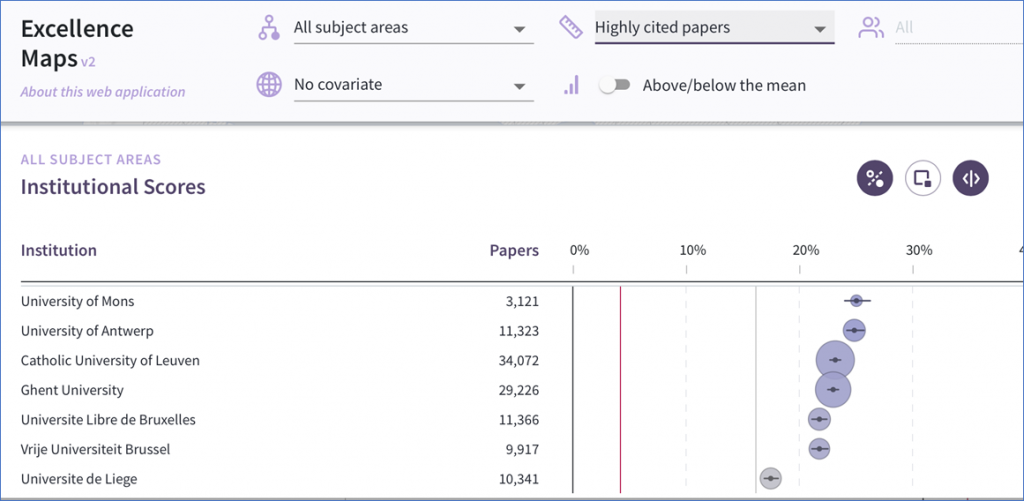Click the code embed round button
1024x501 pixels.
[x=970, y=178]
